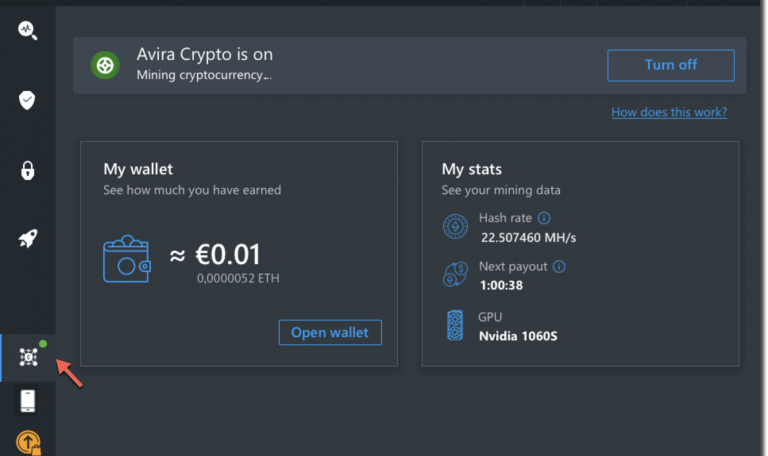Open the Security shield section
The image size is (768, 456).
[x=27, y=100]
